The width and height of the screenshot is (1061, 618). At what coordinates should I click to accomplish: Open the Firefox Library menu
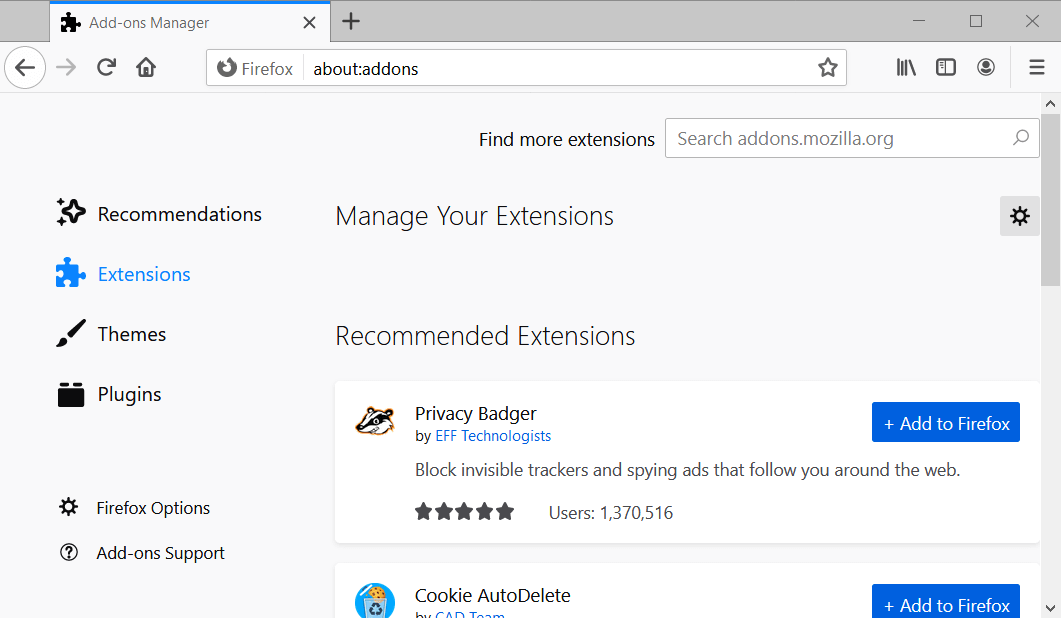point(906,67)
